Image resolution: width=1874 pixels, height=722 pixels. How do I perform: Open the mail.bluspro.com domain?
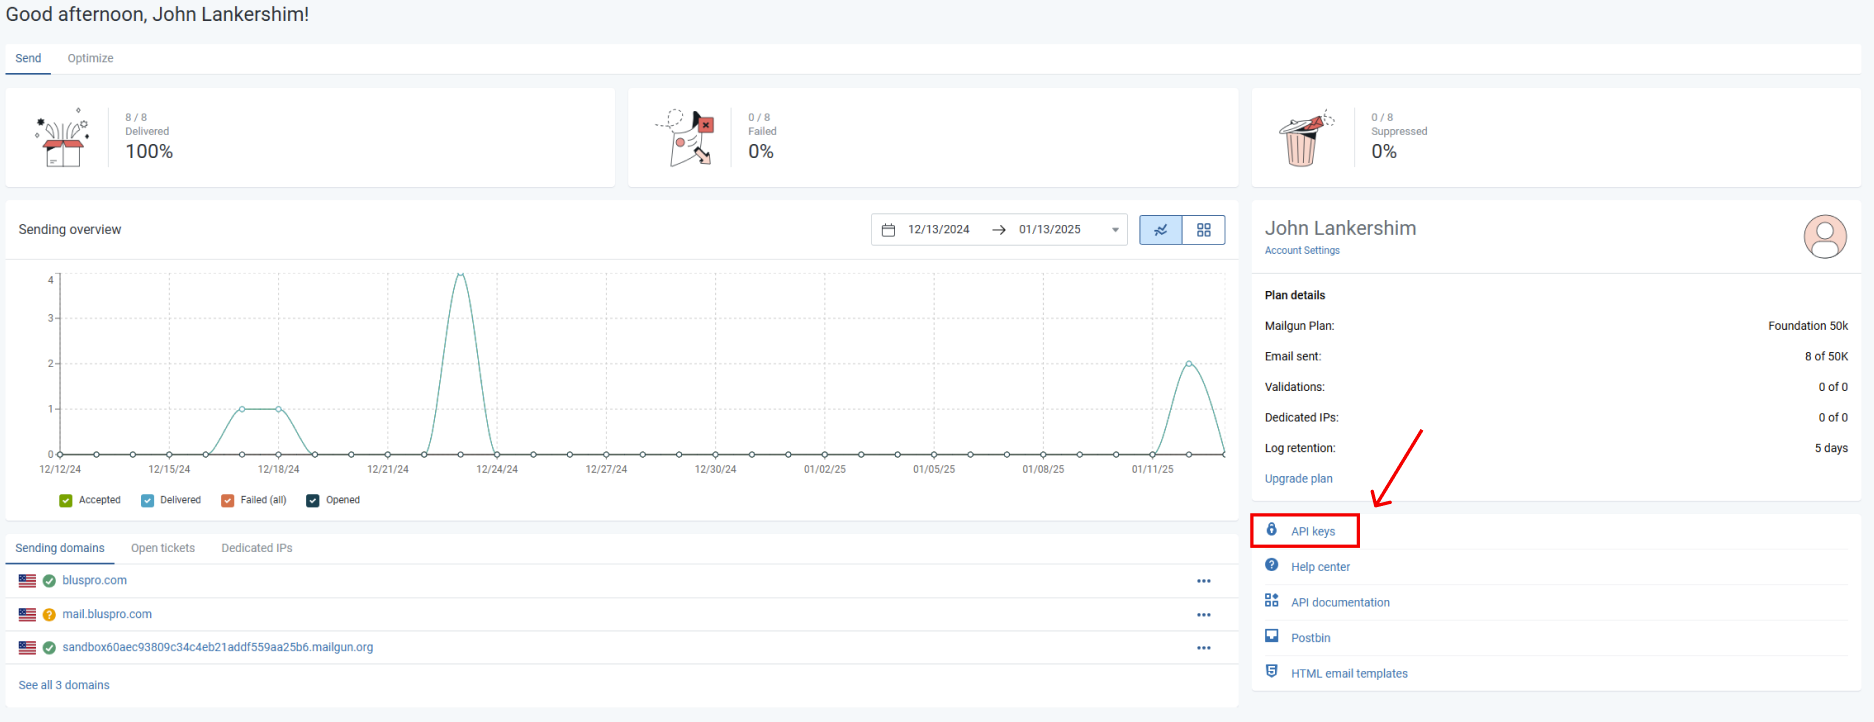(107, 614)
